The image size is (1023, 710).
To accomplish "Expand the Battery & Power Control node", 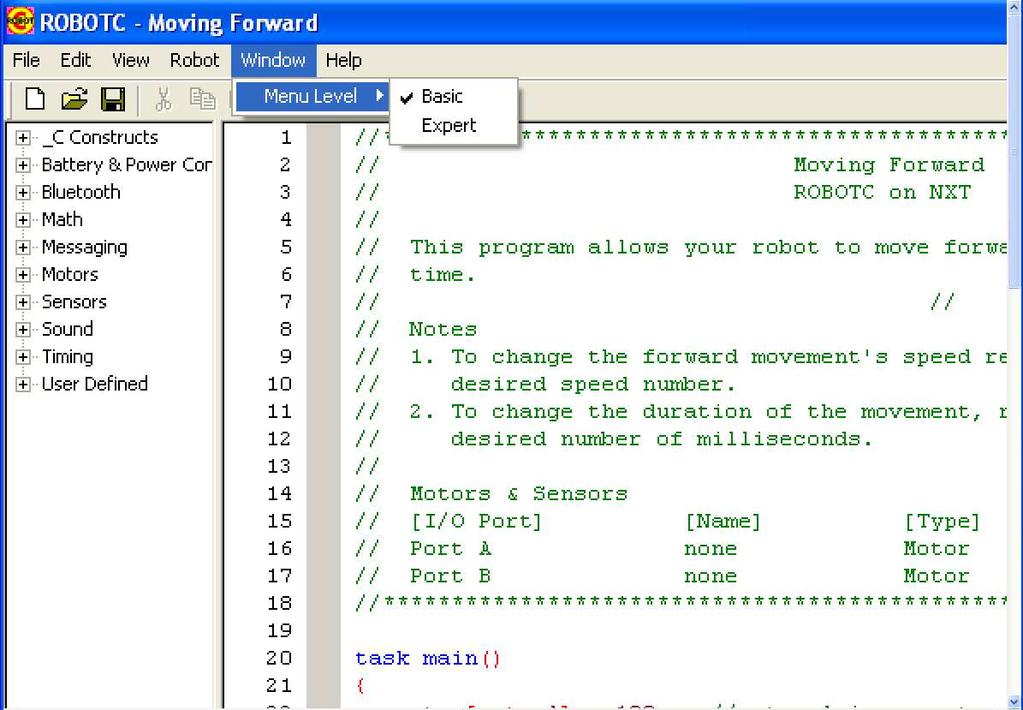I will coord(23,165).
